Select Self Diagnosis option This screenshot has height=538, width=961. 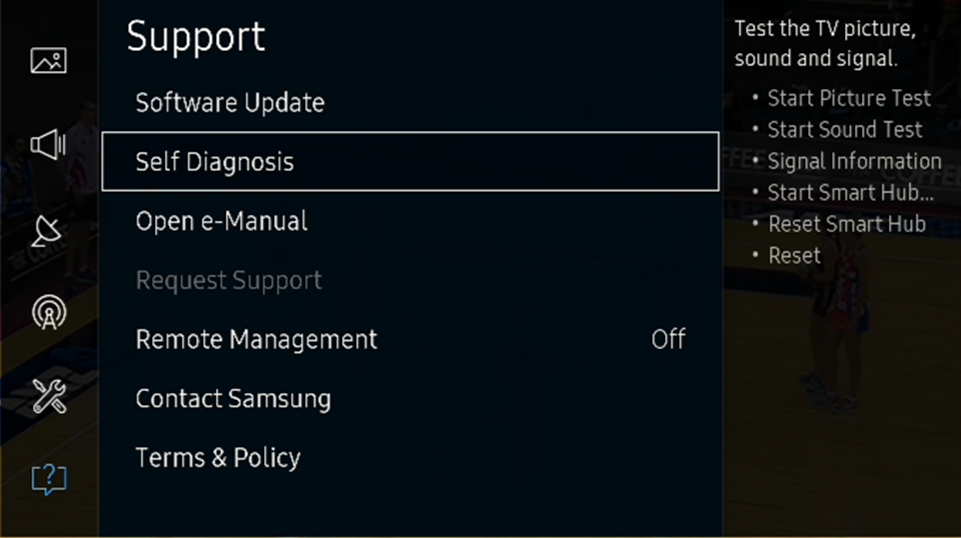pos(411,161)
